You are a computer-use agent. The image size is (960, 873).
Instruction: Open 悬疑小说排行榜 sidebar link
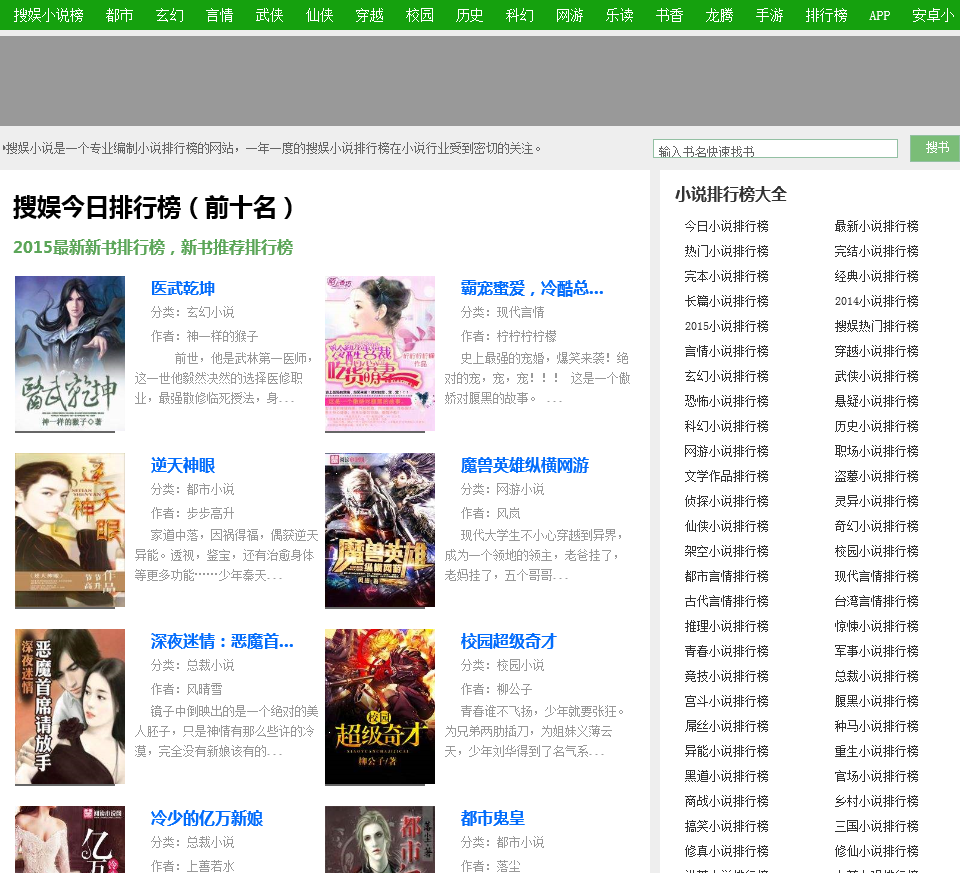coord(876,402)
